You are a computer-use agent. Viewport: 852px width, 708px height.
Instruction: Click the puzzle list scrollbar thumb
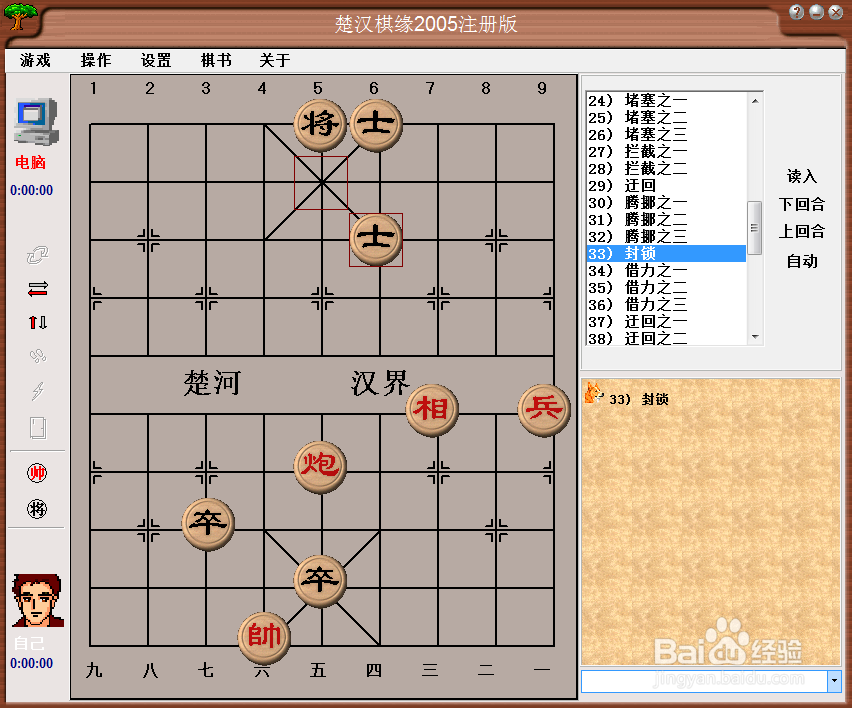pyautogui.click(x=755, y=228)
